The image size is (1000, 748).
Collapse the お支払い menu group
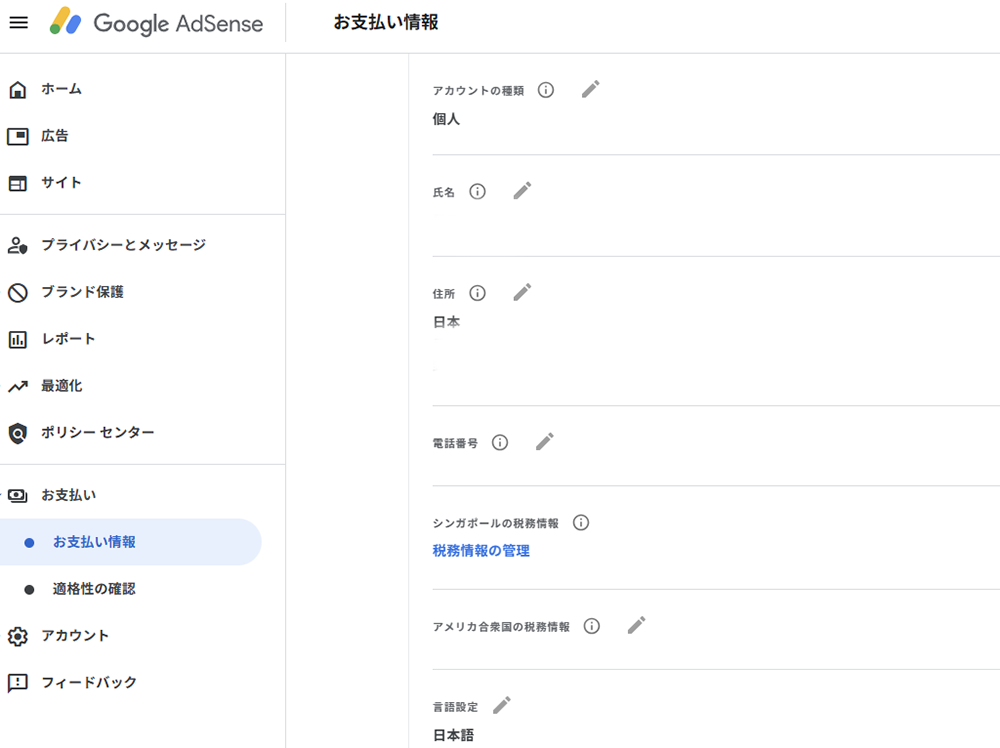[68, 495]
